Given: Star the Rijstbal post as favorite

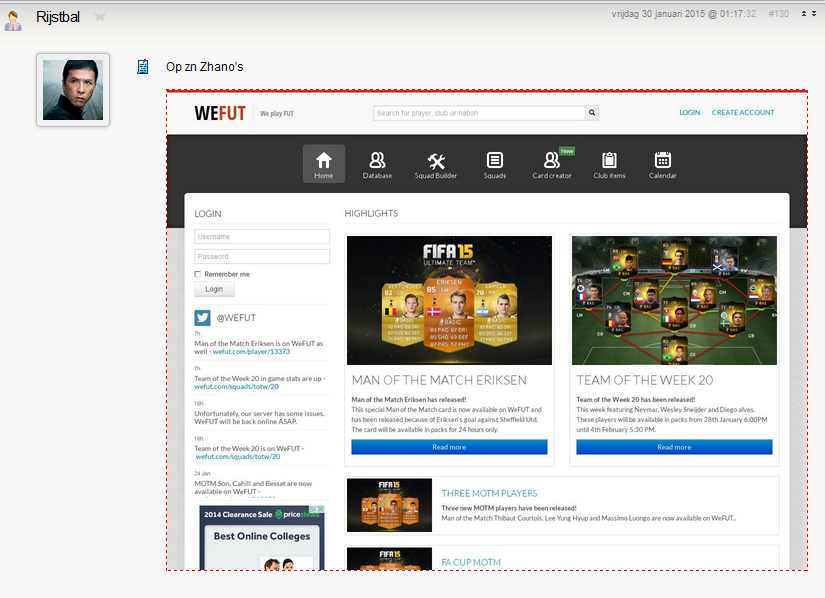Looking at the screenshot, I should point(99,16).
